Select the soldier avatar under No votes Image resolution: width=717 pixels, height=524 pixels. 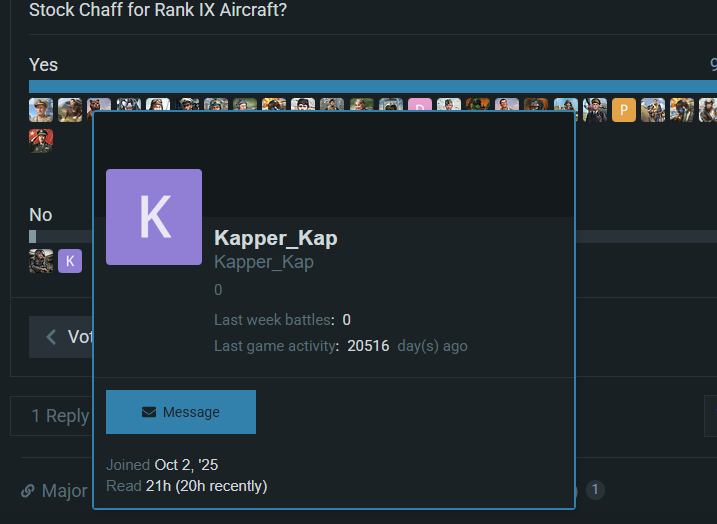(41, 261)
